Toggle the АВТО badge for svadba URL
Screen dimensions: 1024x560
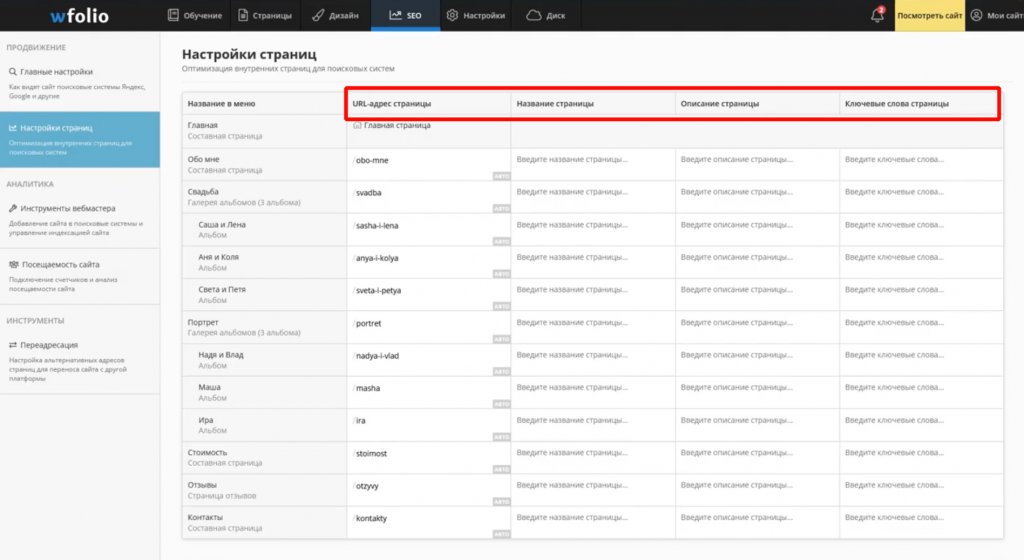(x=501, y=209)
